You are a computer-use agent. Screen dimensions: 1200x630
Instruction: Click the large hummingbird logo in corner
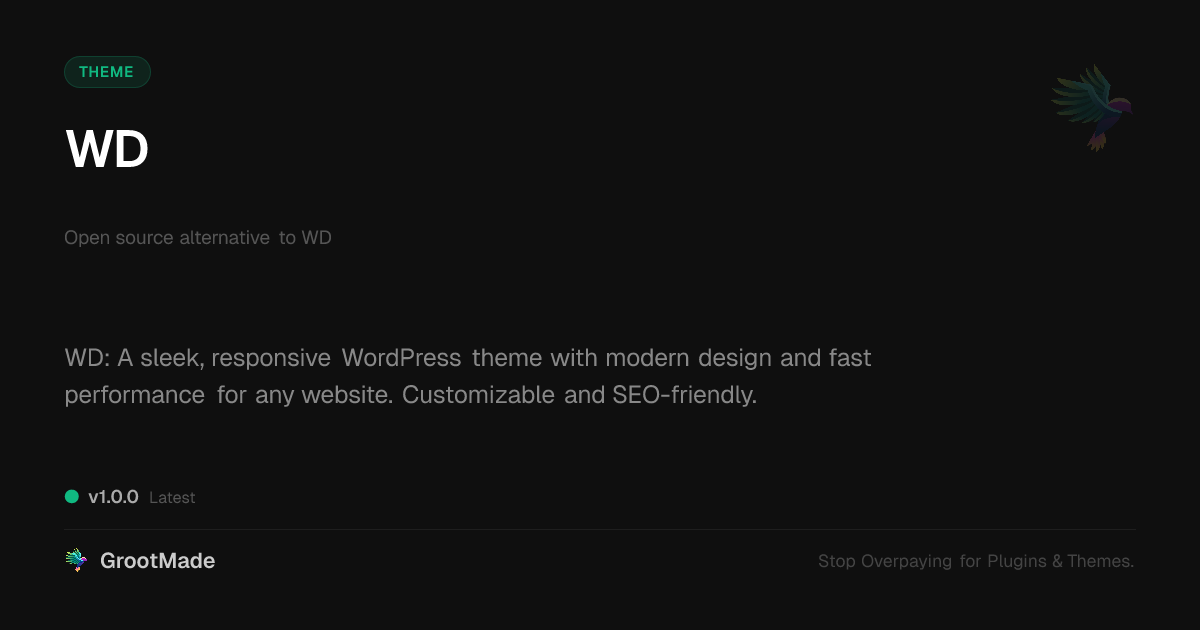(1092, 107)
